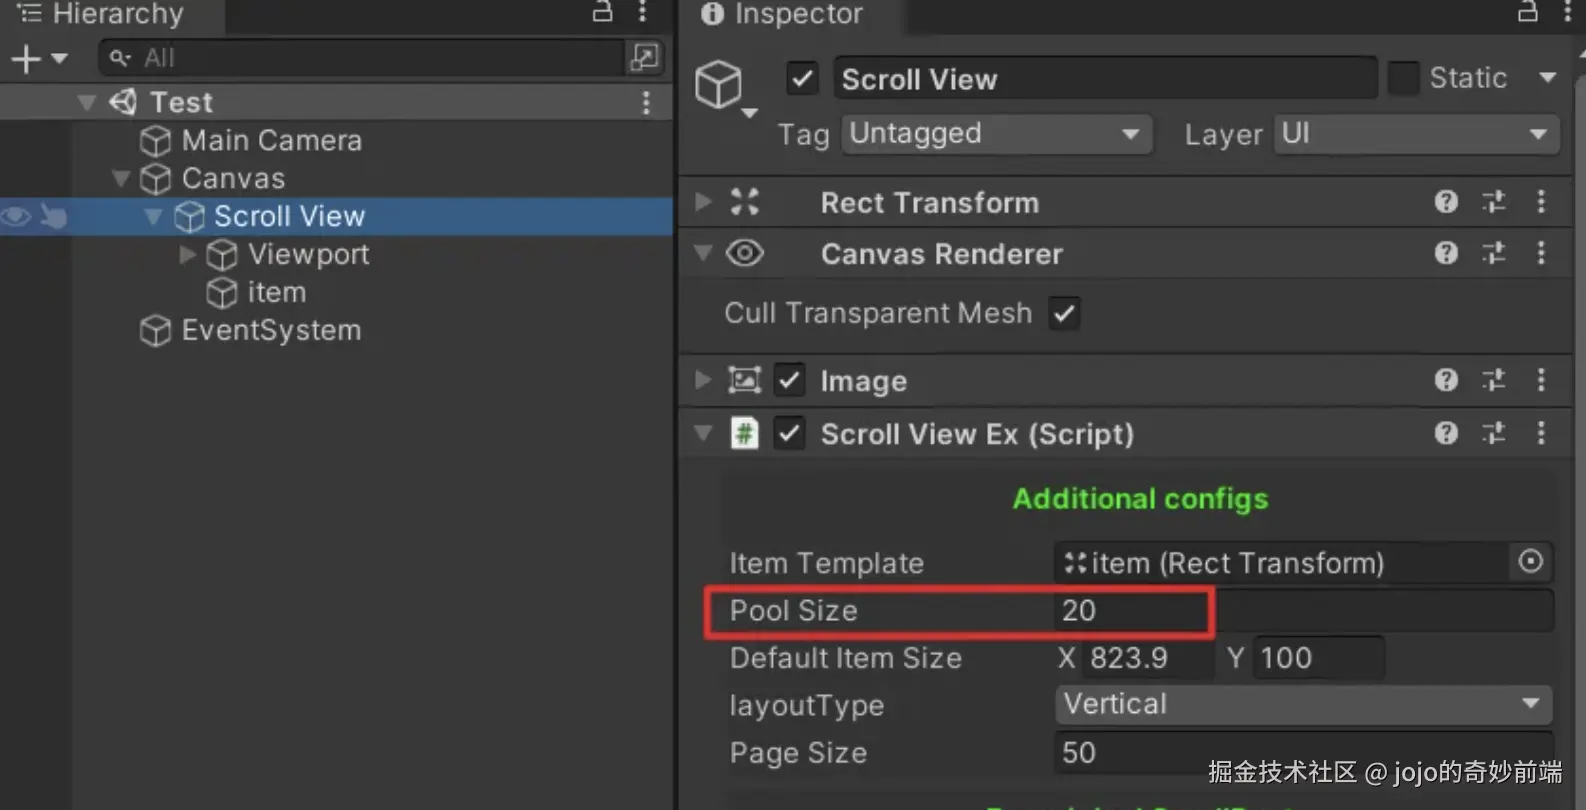Toggle the Static checkbox
1586x810 pixels.
tap(1403, 78)
